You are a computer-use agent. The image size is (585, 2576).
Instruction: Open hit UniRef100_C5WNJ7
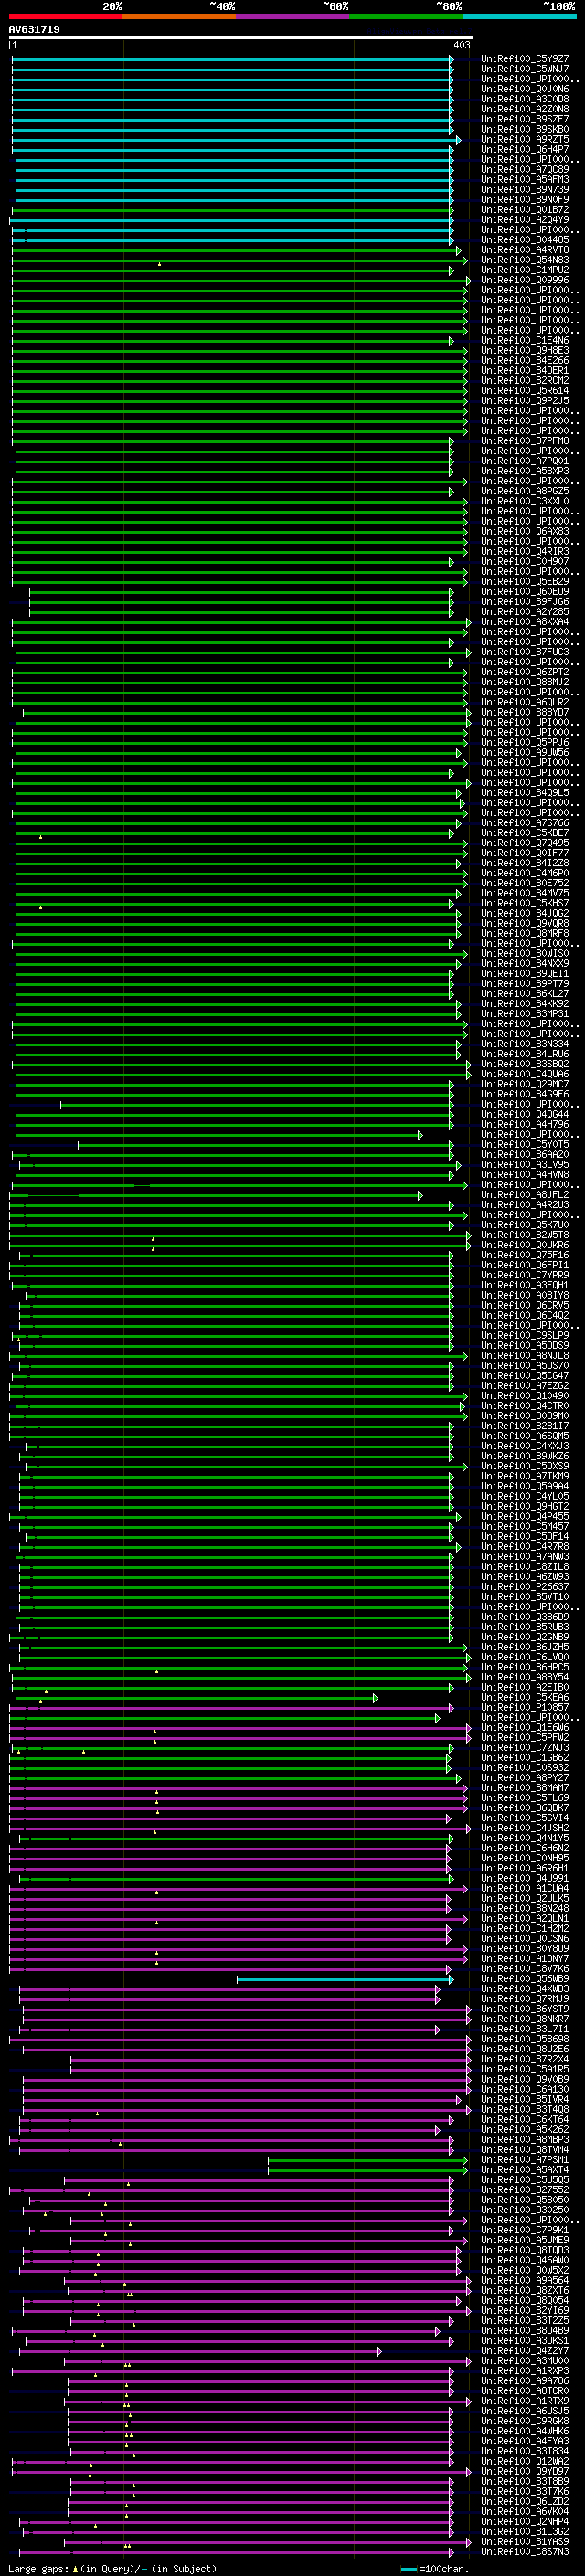click(525, 69)
